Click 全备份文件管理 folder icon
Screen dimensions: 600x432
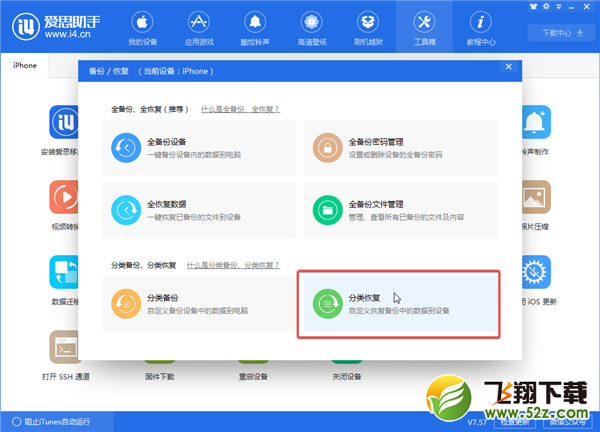(328, 210)
